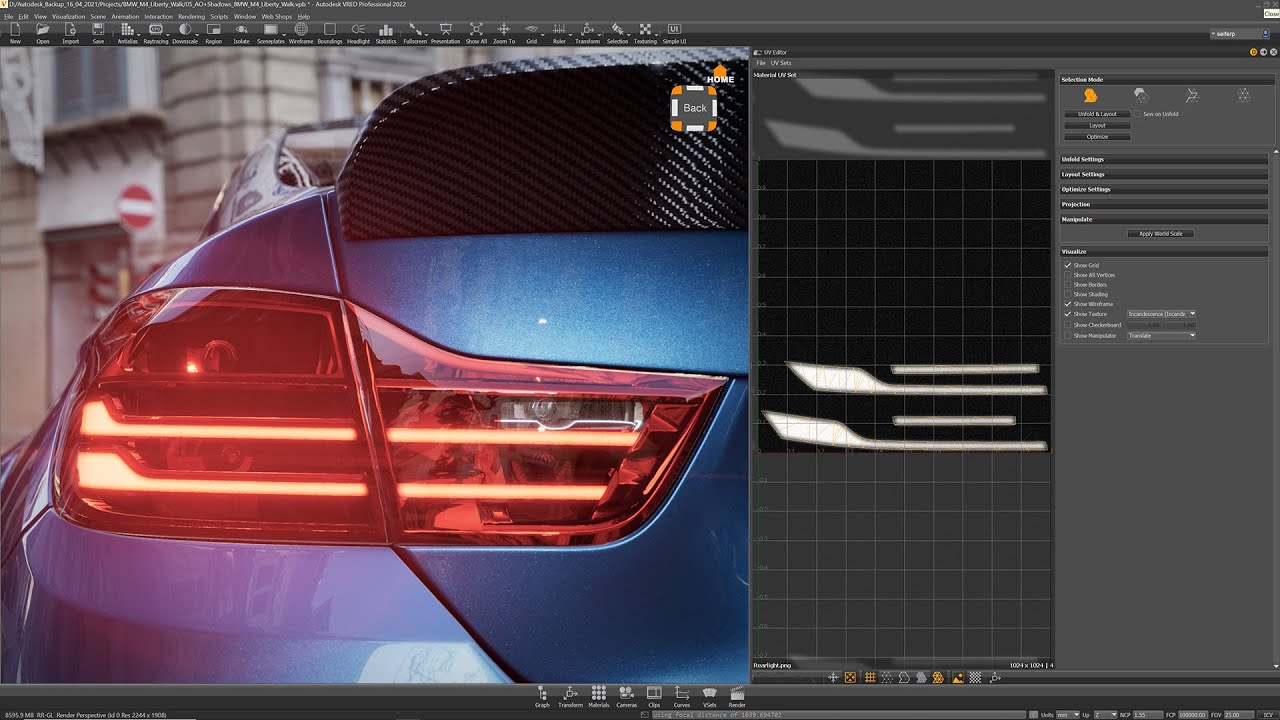Open the Materials module icon
Image resolution: width=1280 pixels, height=720 pixels.
click(x=598, y=696)
